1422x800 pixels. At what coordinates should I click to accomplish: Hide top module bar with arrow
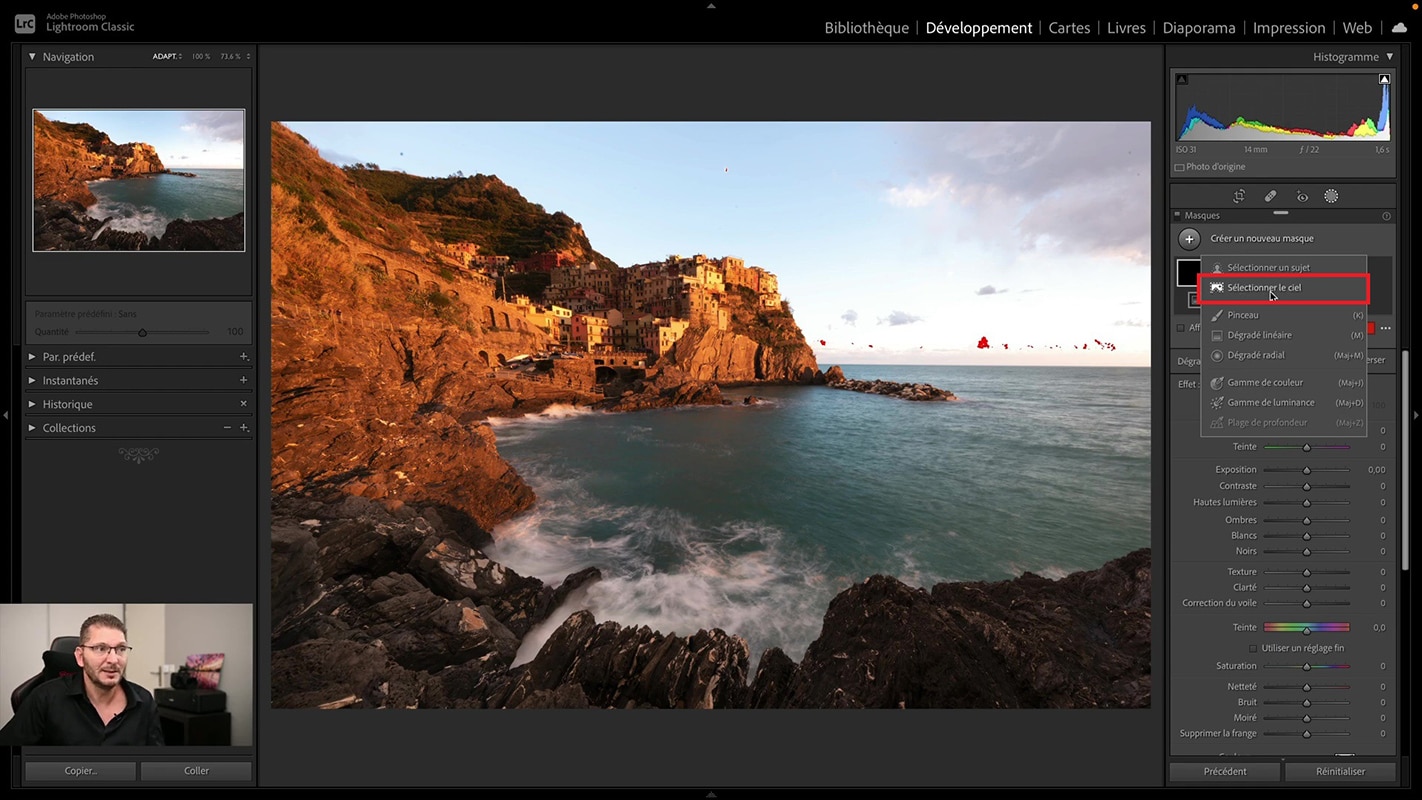click(x=711, y=5)
